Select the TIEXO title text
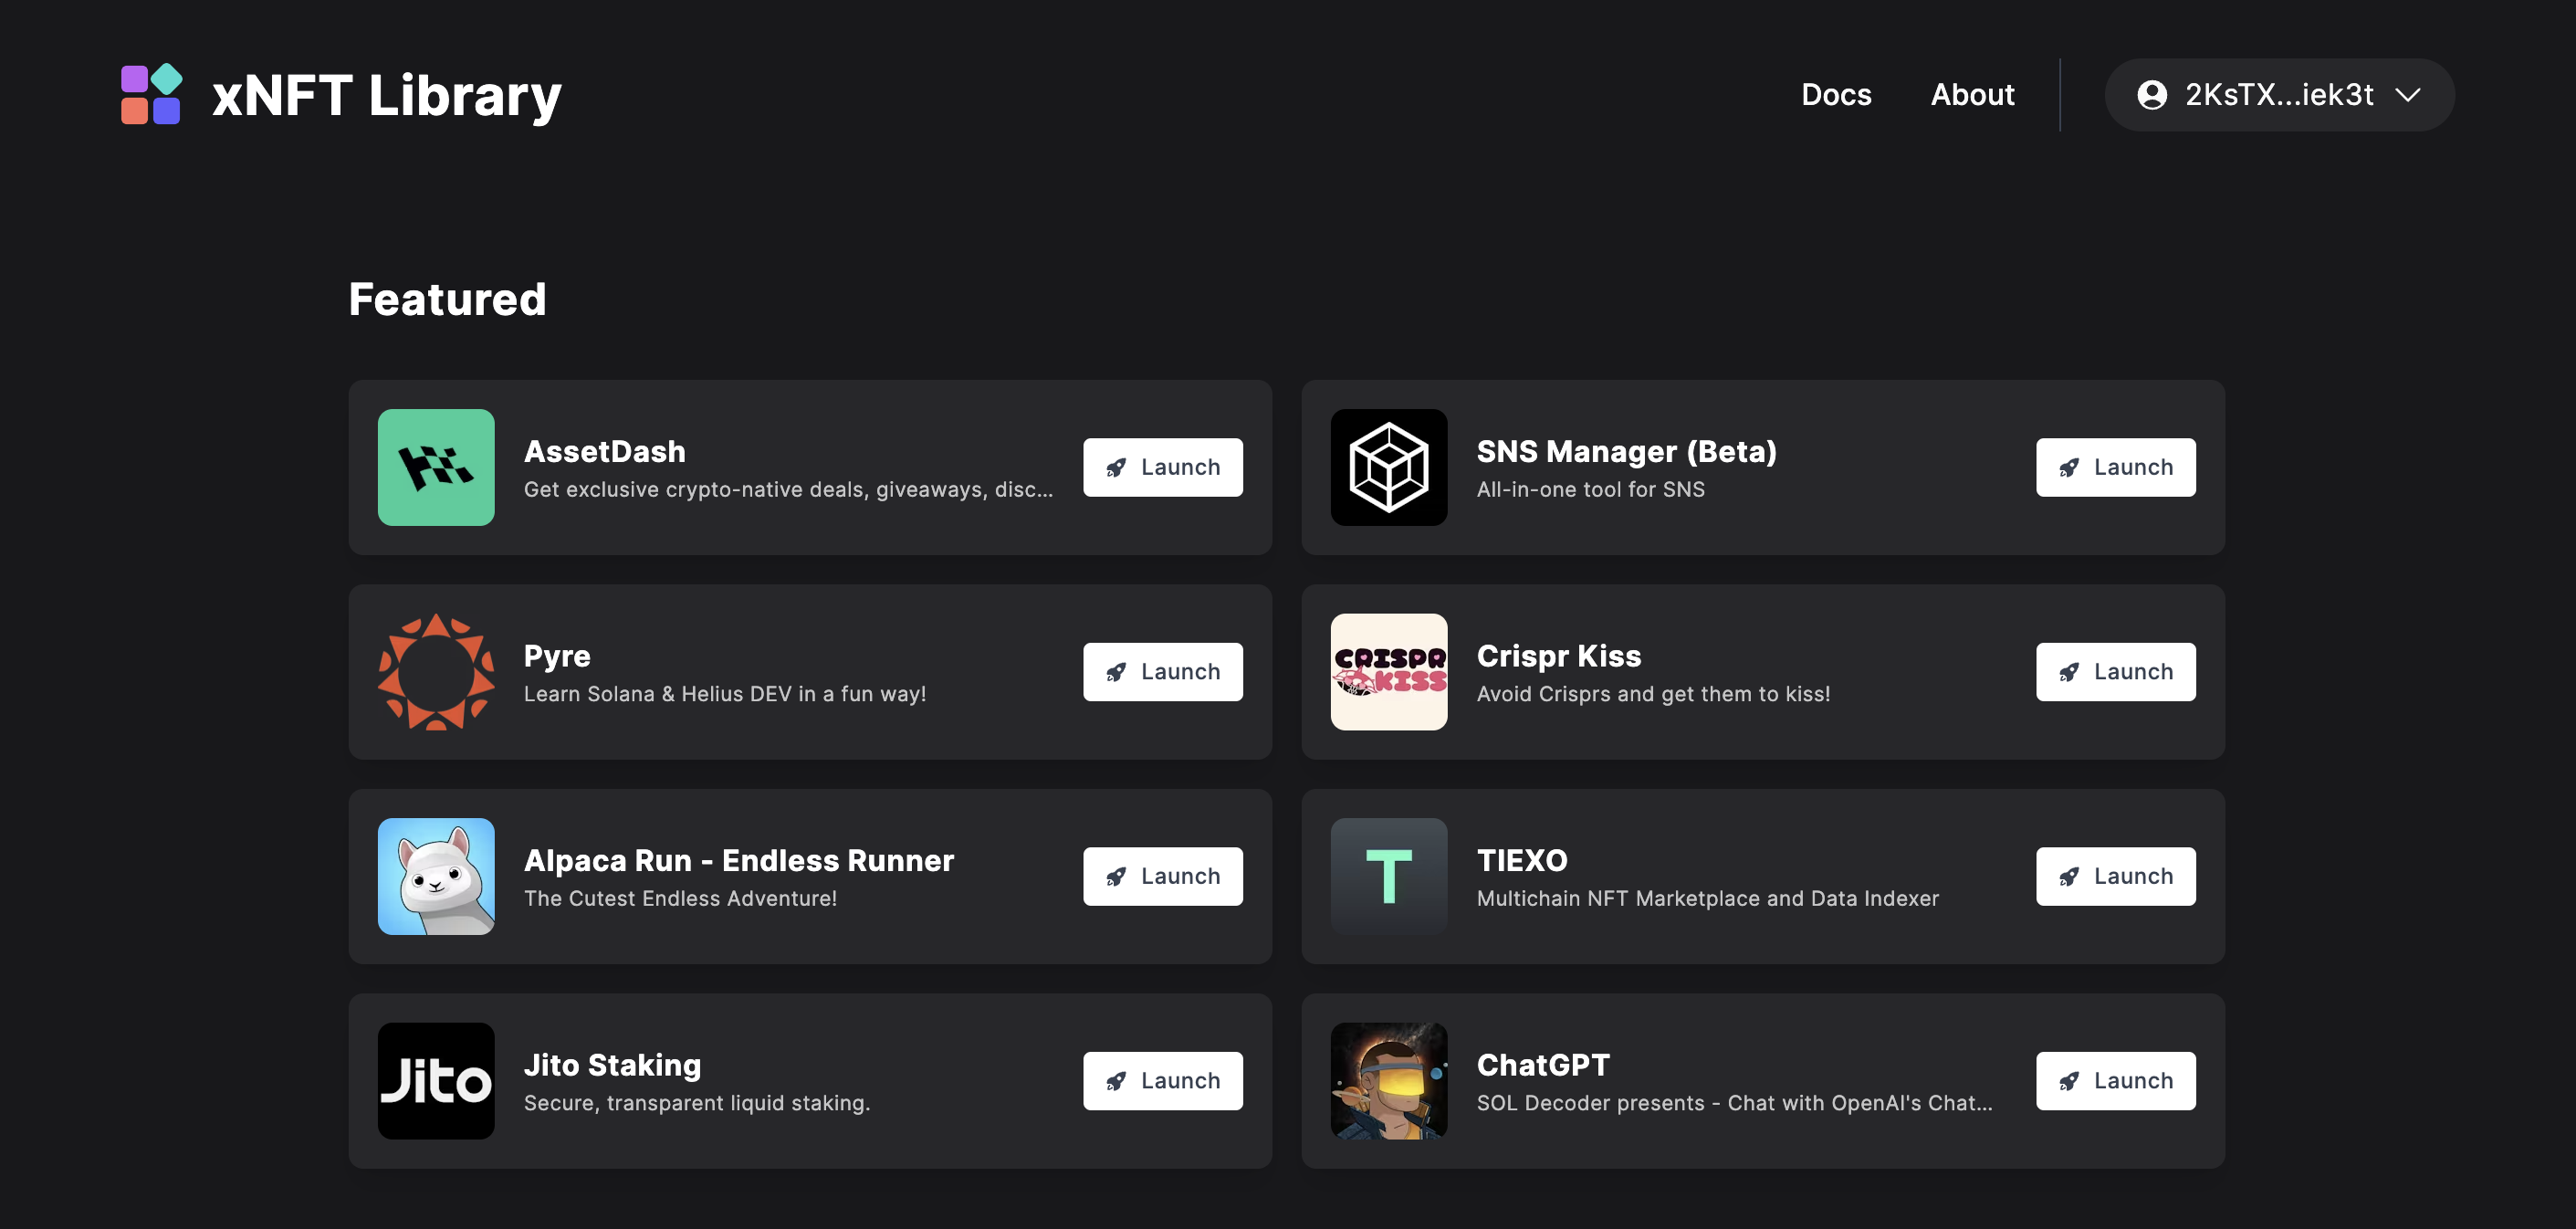This screenshot has height=1229, width=2576. click(1522, 860)
